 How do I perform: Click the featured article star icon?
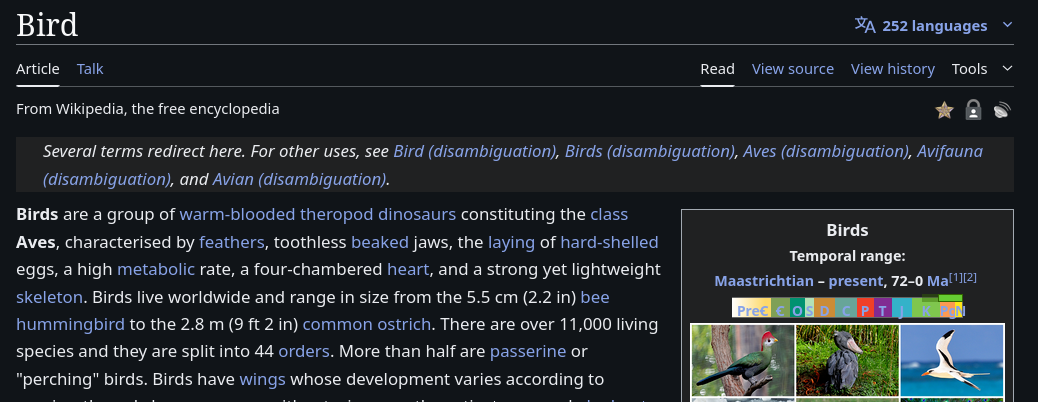pos(944,110)
